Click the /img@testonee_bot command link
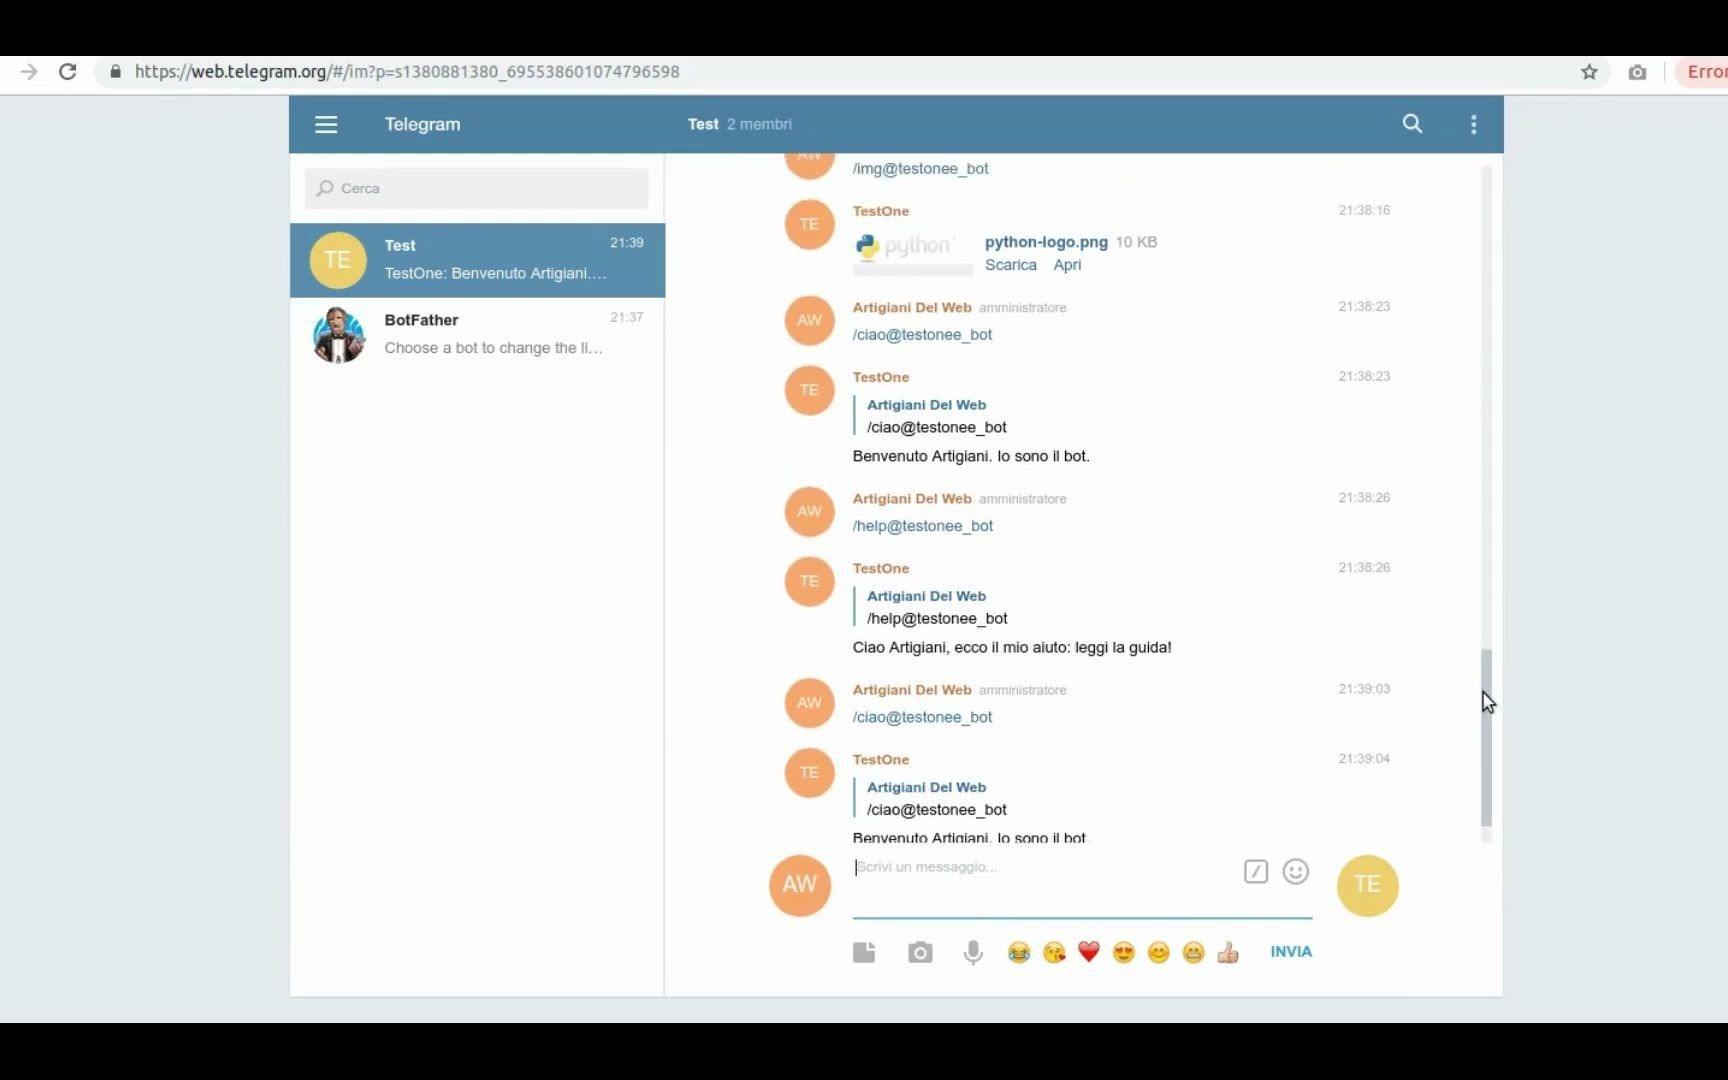Screen dimensions: 1728x1080 920,169
